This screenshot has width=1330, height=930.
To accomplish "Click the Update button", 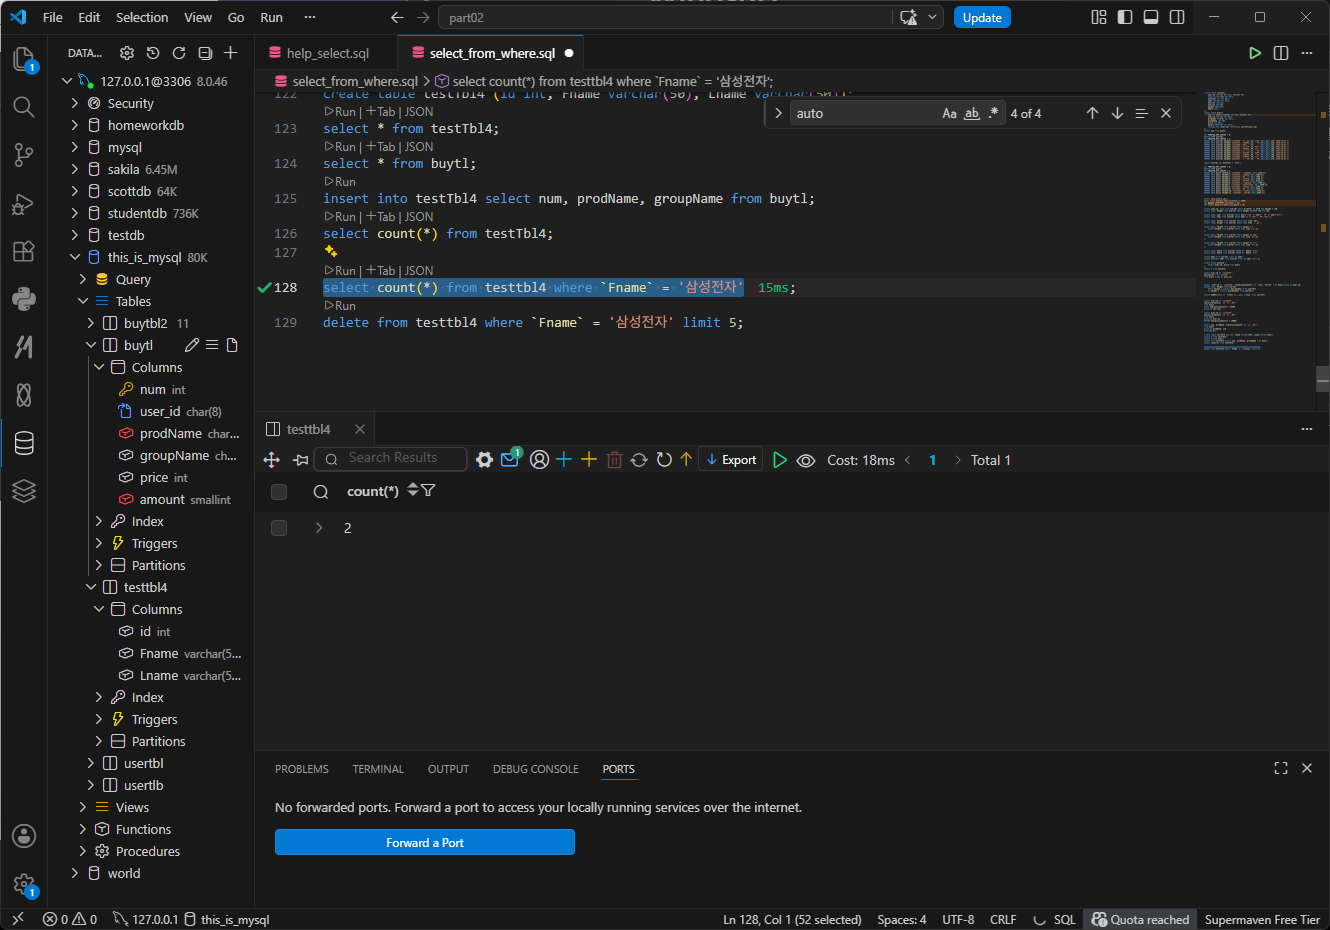I will tap(982, 17).
